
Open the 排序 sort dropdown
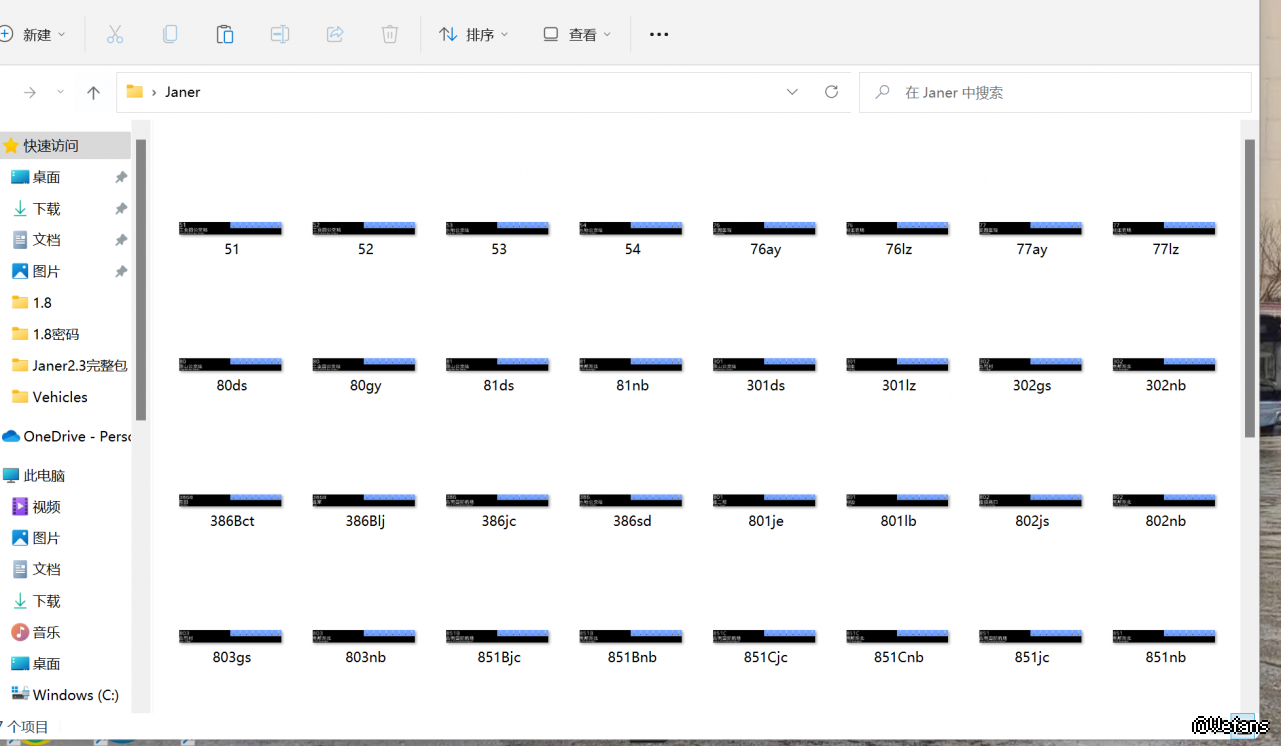[474, 35]
